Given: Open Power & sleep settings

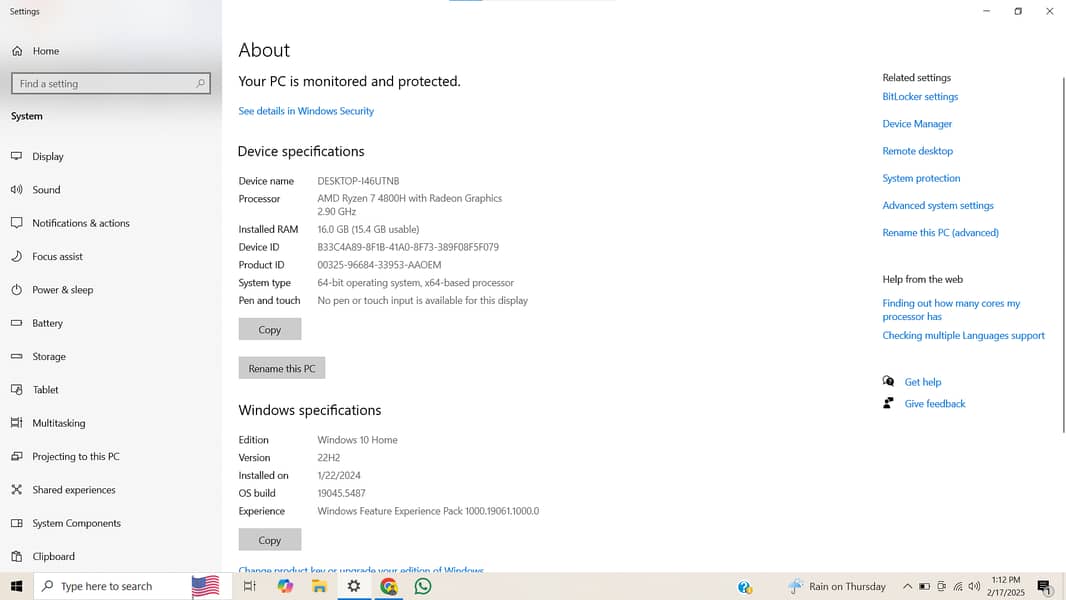Looking at the screenshot, I should (62, 290).
